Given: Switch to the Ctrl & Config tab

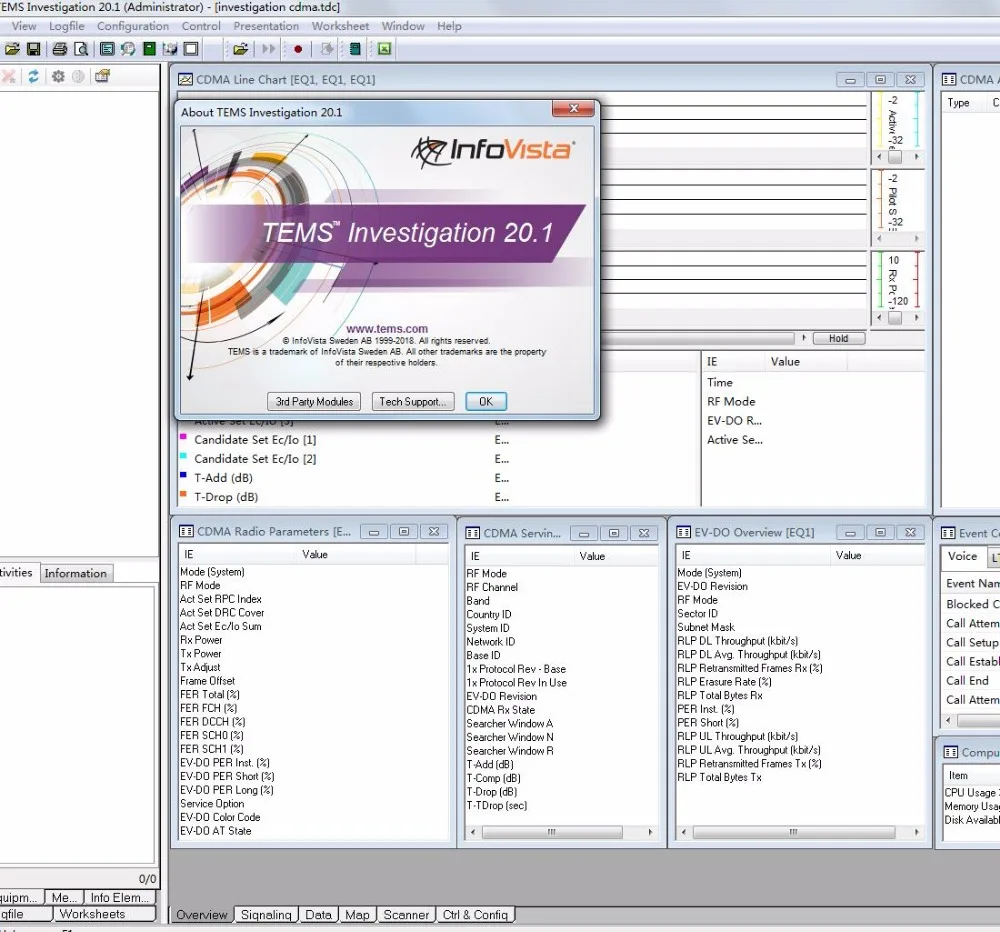Looking at the screenshot, I should click(x=475, y=915).
